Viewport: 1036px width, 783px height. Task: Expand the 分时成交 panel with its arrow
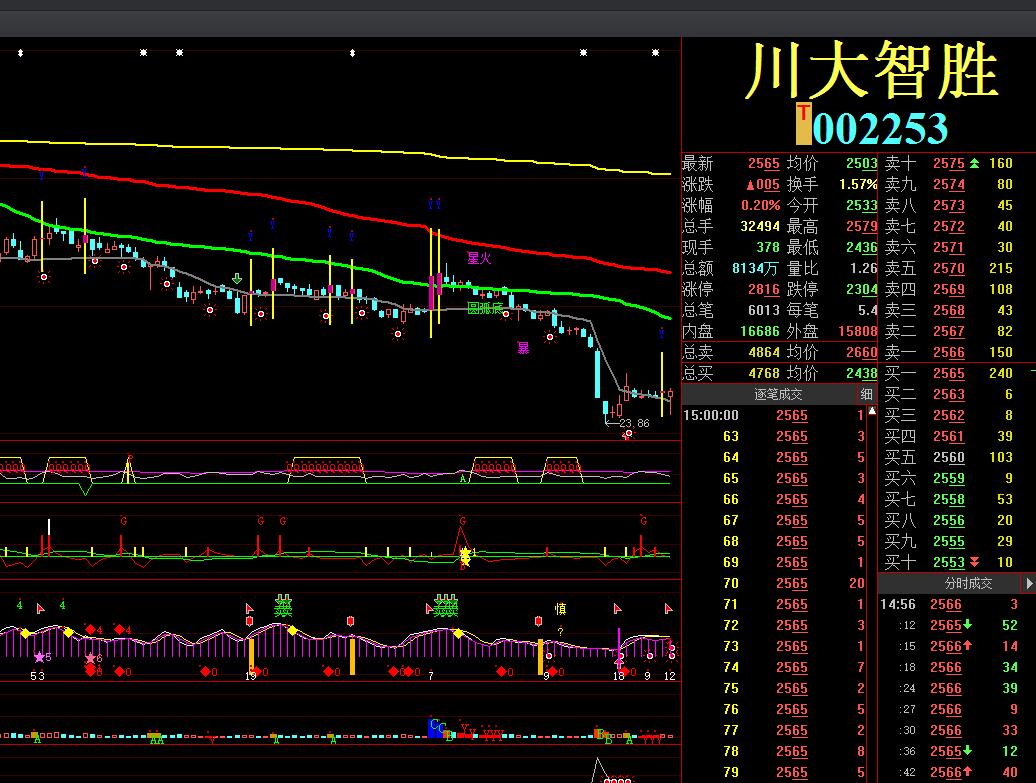(1029, 583)
